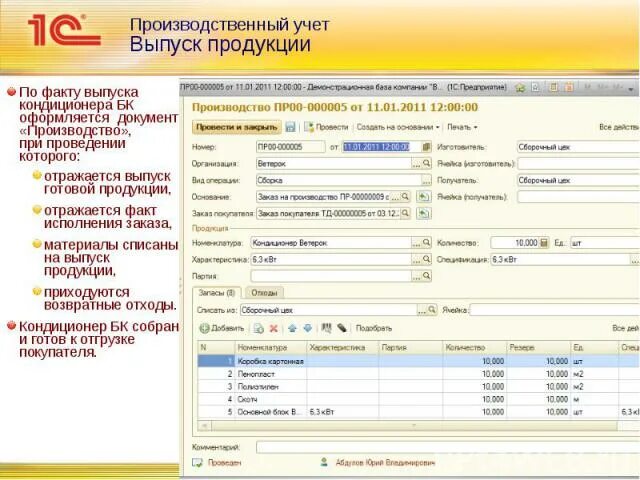The width and height of the screenshot is (640, 480).
Task: Click the Характеристика column header in the table
Action: 343,348
